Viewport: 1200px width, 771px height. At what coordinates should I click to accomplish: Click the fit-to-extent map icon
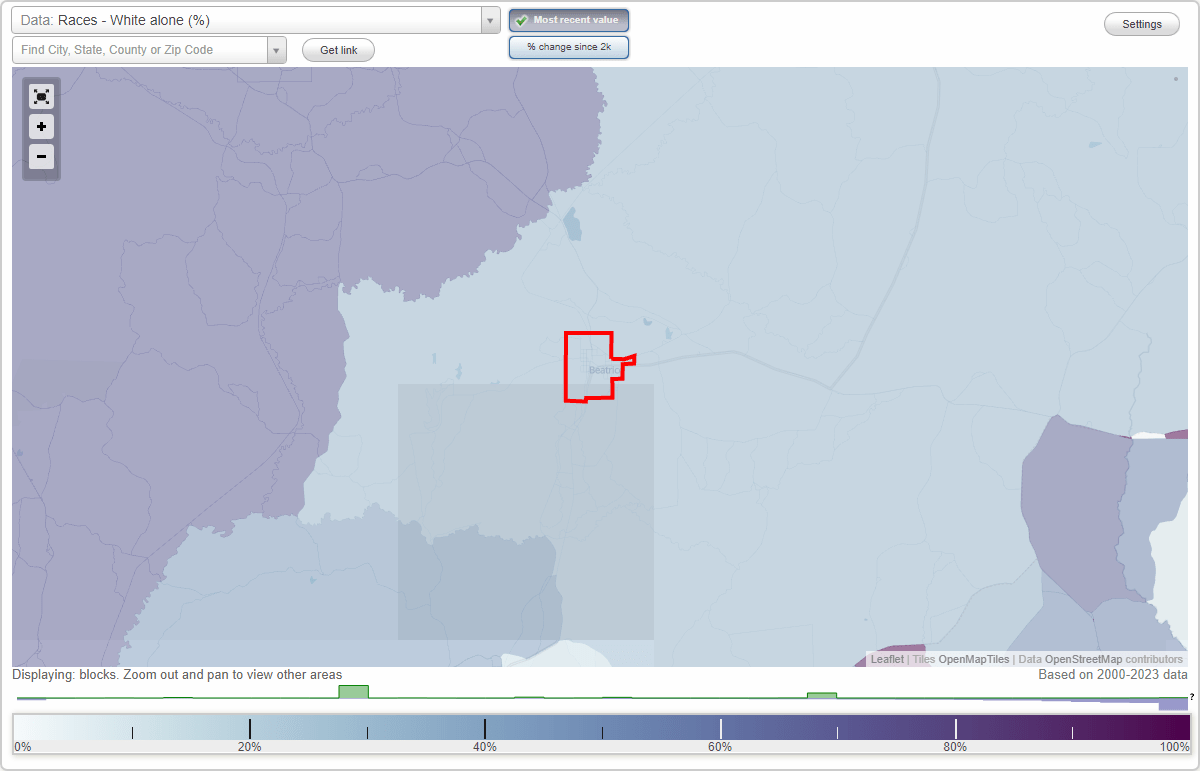pos(41,96)
